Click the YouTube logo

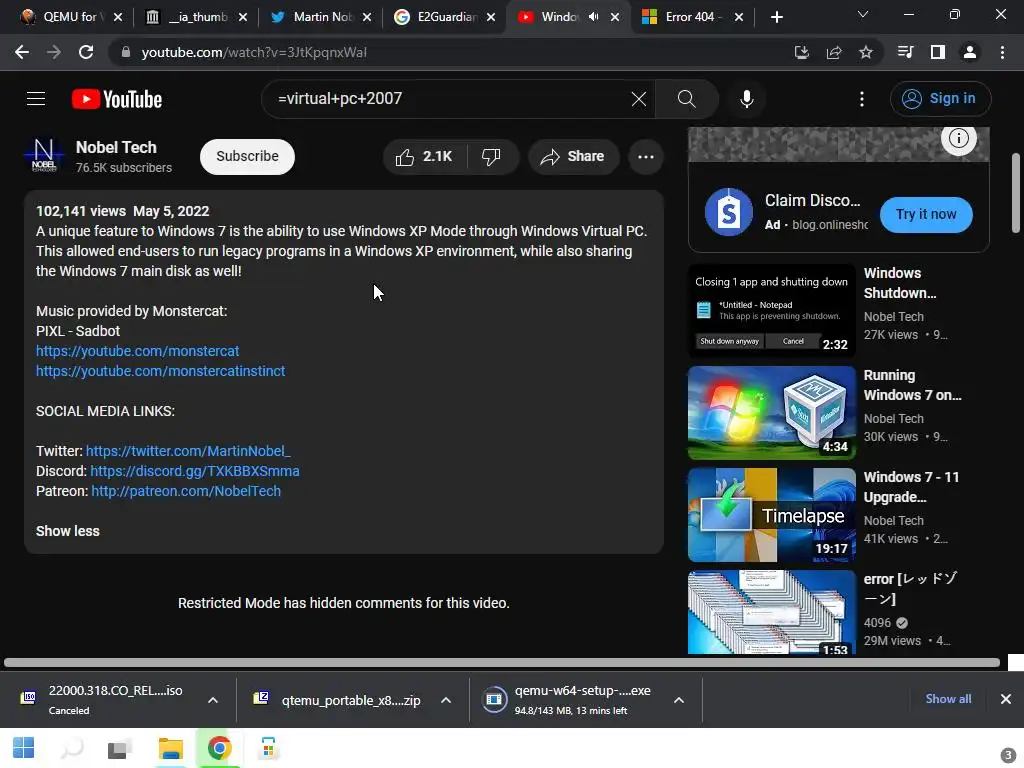coord(117,99)
